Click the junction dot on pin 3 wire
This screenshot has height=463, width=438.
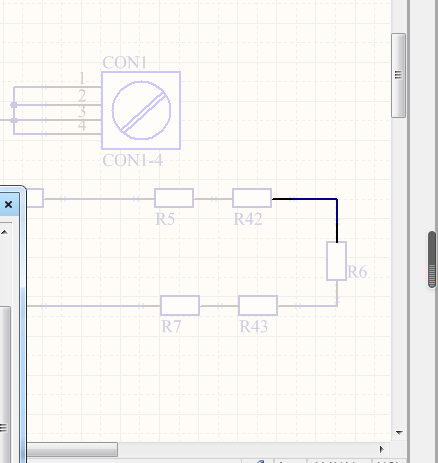(14, 120)
